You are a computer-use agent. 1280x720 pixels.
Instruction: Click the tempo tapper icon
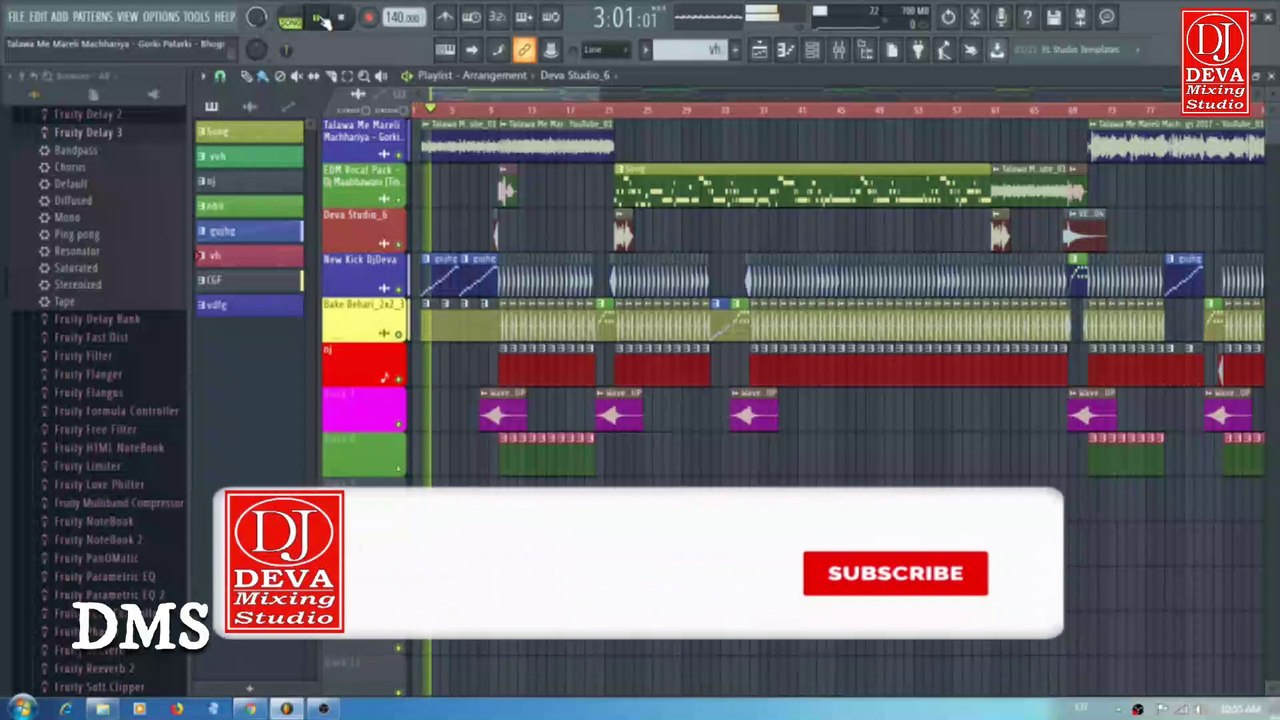[x=944, y=50]
